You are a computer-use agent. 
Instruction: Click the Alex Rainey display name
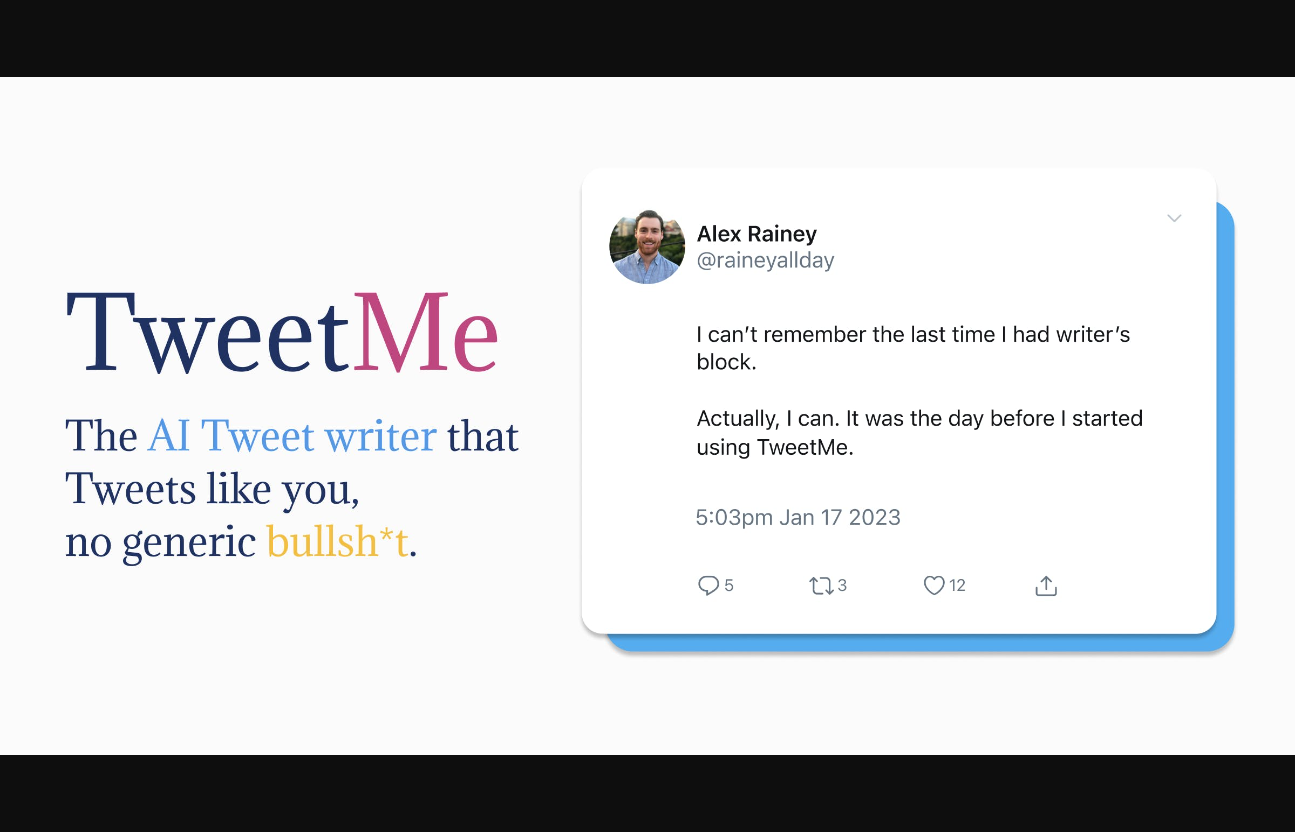(x=757, y=234)
